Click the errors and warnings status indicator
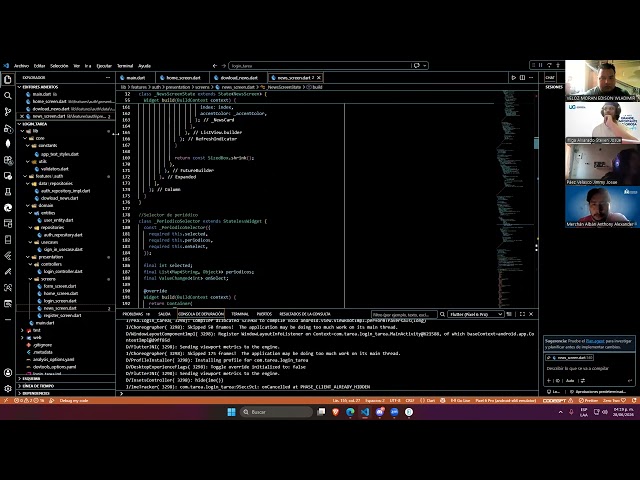Image resolution: width=640 pixels, height=480 pixels. click(x=29, y=401)
